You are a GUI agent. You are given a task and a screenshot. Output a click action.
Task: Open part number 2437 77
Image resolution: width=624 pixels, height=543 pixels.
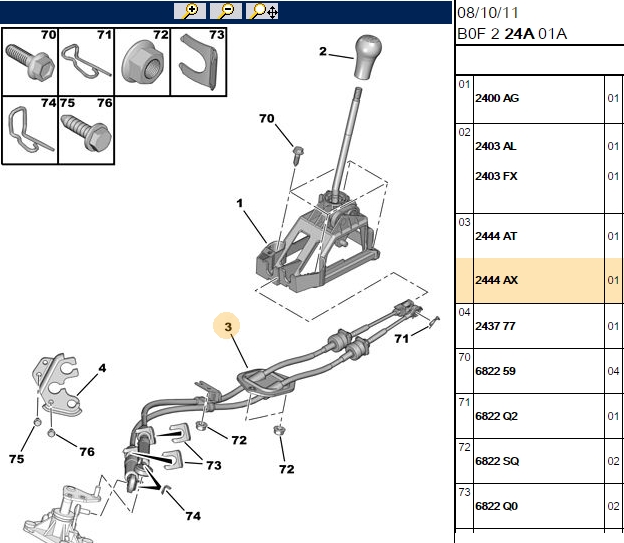click(x=495, y=326)
